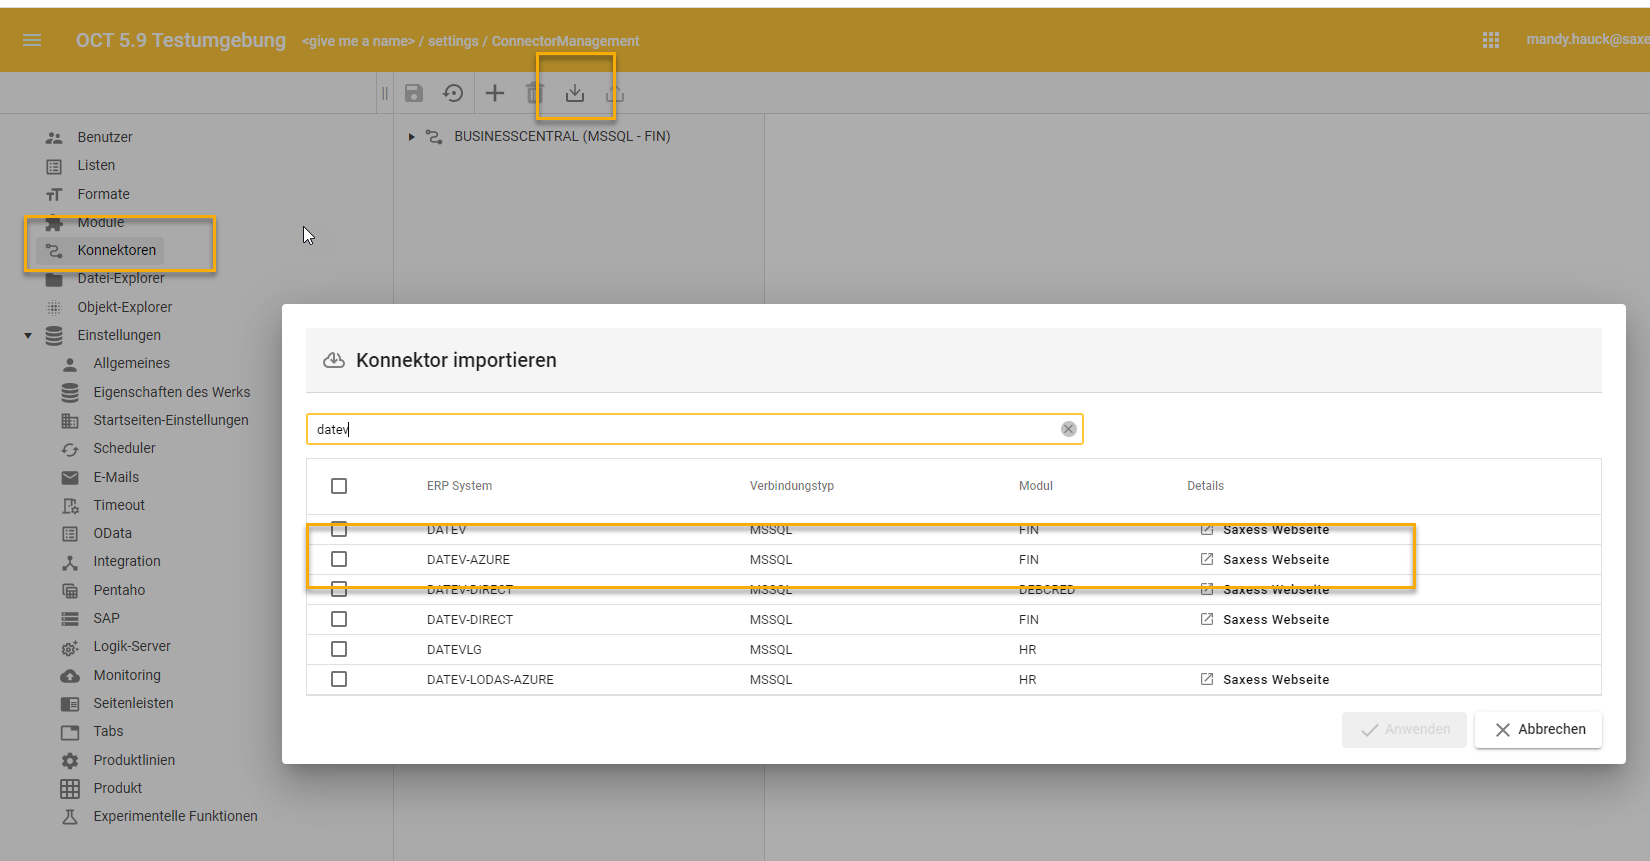
Task: Open the hamburger menu
Action: point(32,40)
